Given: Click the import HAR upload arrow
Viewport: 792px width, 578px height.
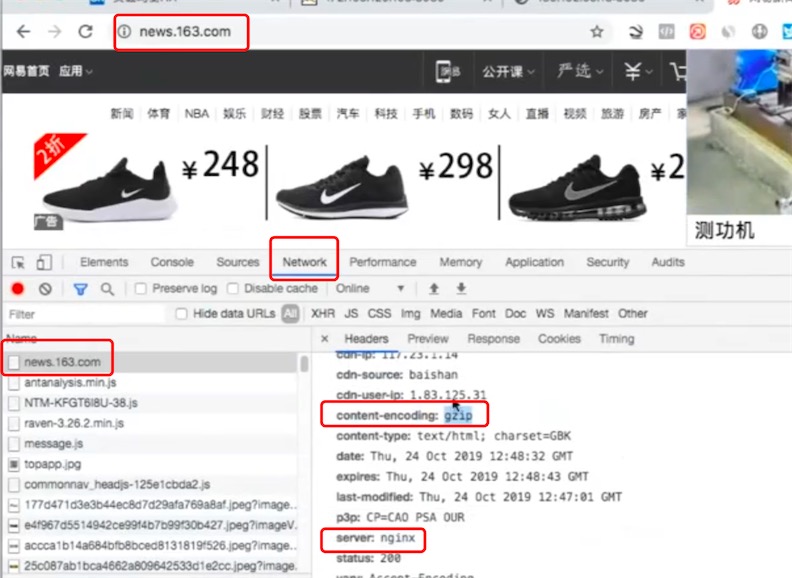Looking at the screenshot, I should [x=433, y=288].
